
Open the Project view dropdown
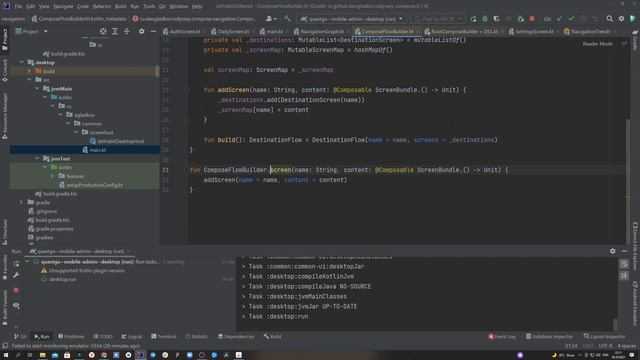pos(32,31)
